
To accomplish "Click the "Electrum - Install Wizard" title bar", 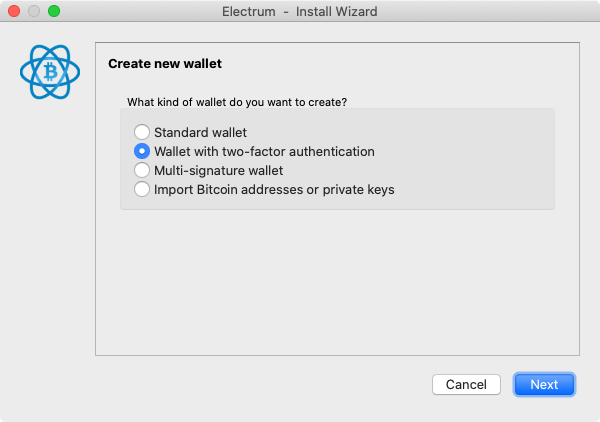I will tap(300, 11).
